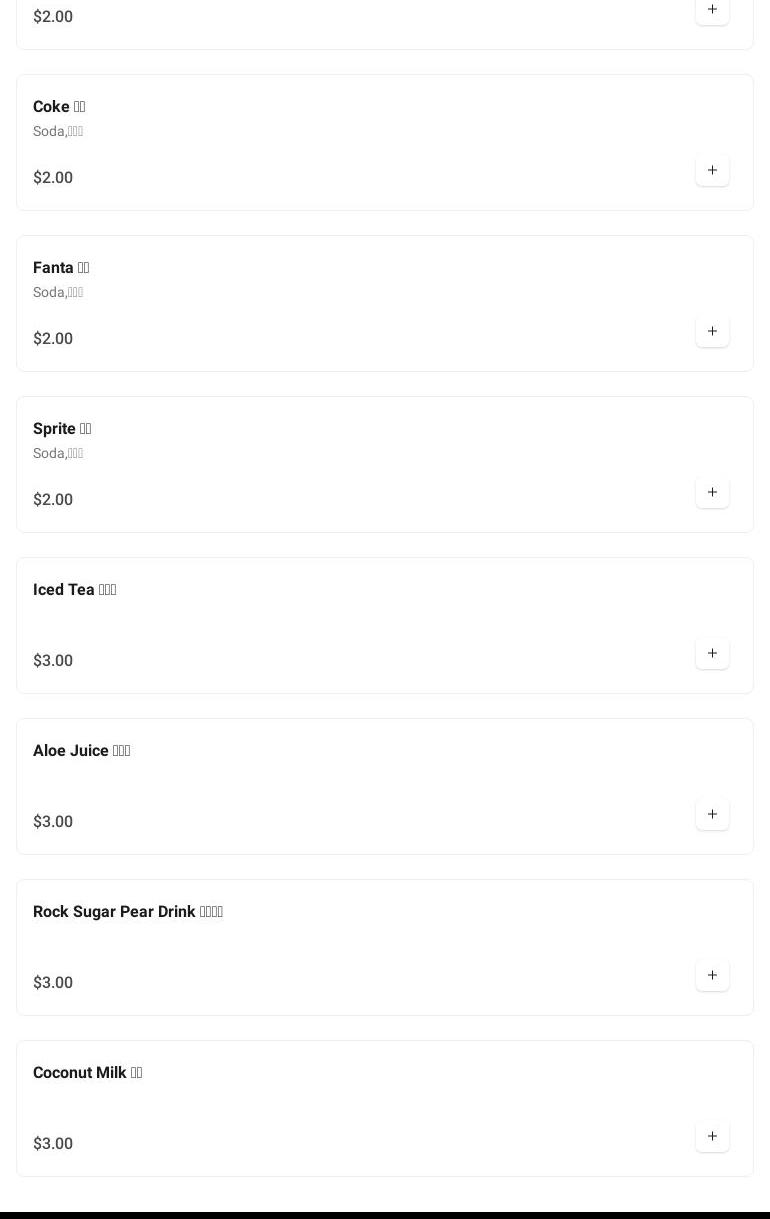This screenshot has width=770, height=1219.
Task: Click the plus icon for Coconut Milk
Action: [x=712, y=1137]
